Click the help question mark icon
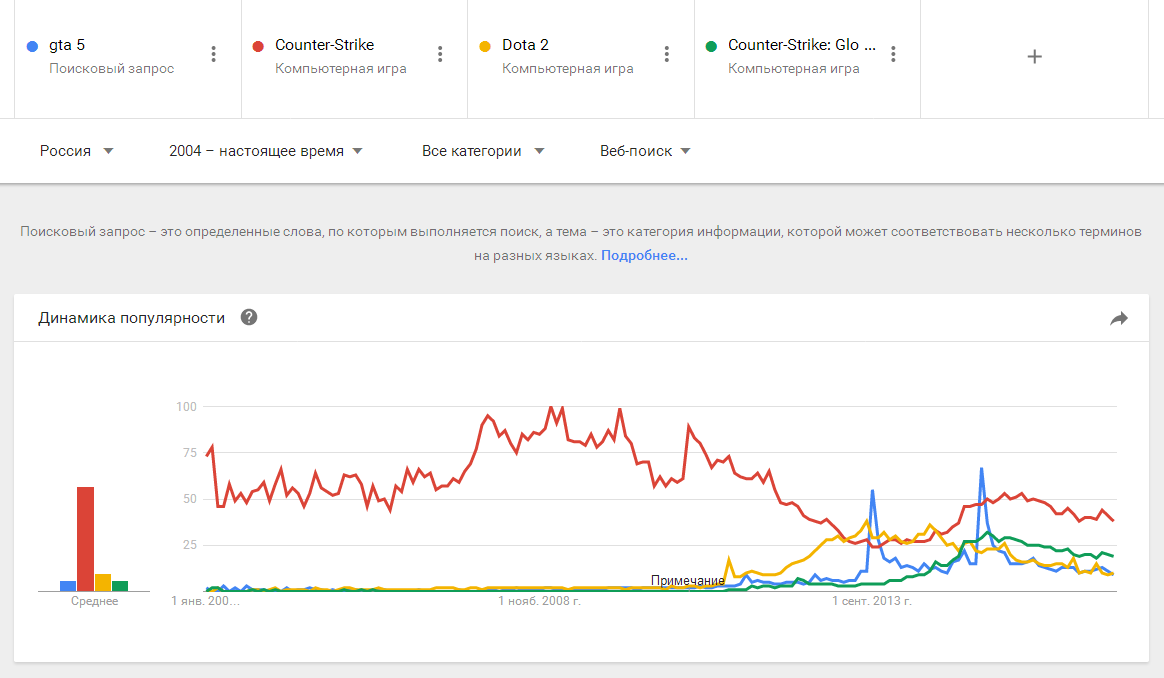This screenshot has width=1164, height=678. click(x=249, y=318)
